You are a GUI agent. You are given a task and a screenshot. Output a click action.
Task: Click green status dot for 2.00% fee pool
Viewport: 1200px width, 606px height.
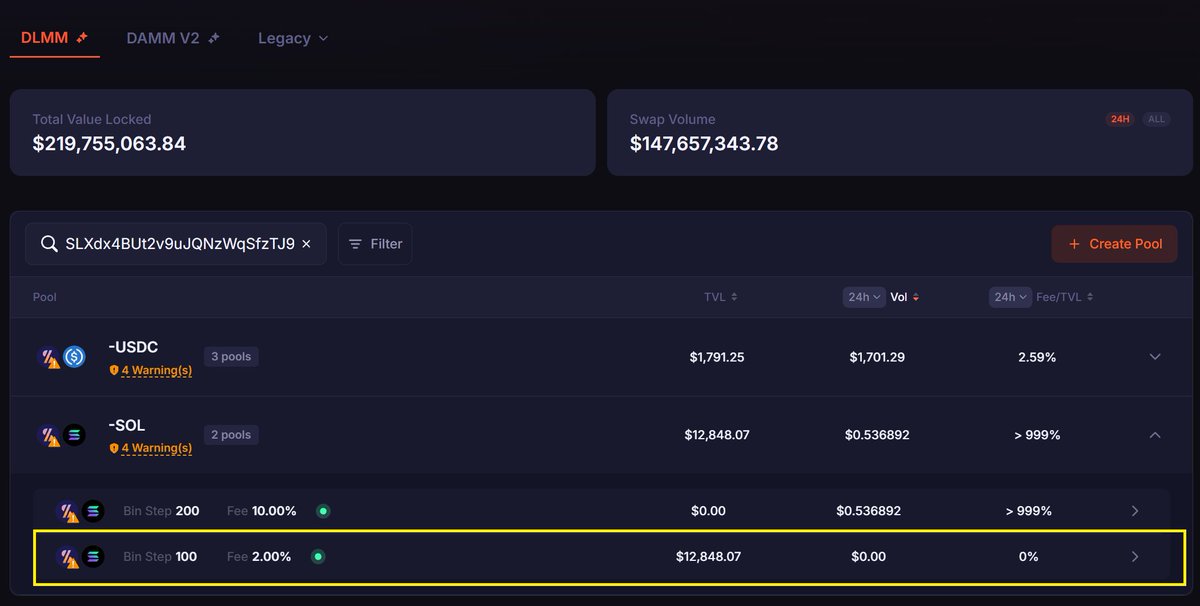(318, 557)
